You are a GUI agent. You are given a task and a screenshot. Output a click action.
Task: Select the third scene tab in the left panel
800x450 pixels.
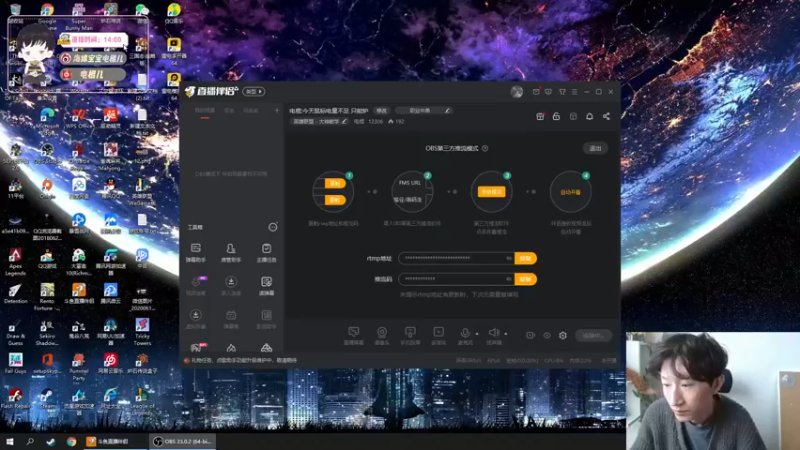tap(251, 111)
